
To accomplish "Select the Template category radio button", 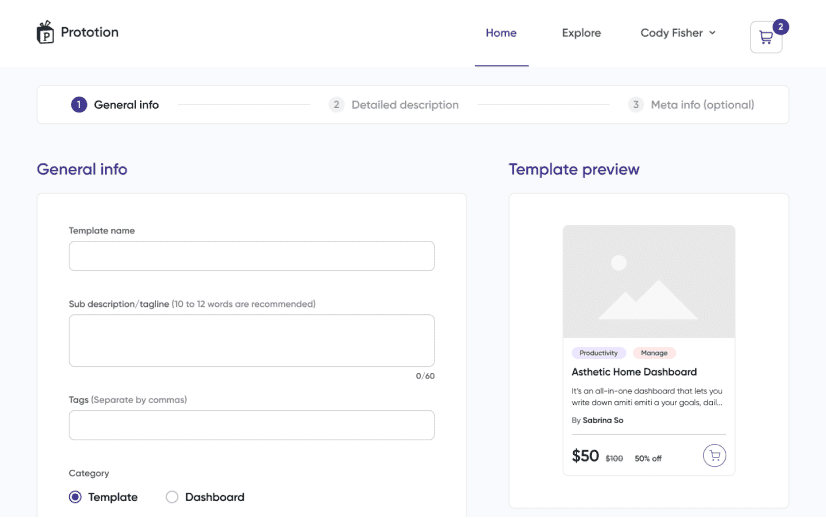I will [x=75, y=497].
